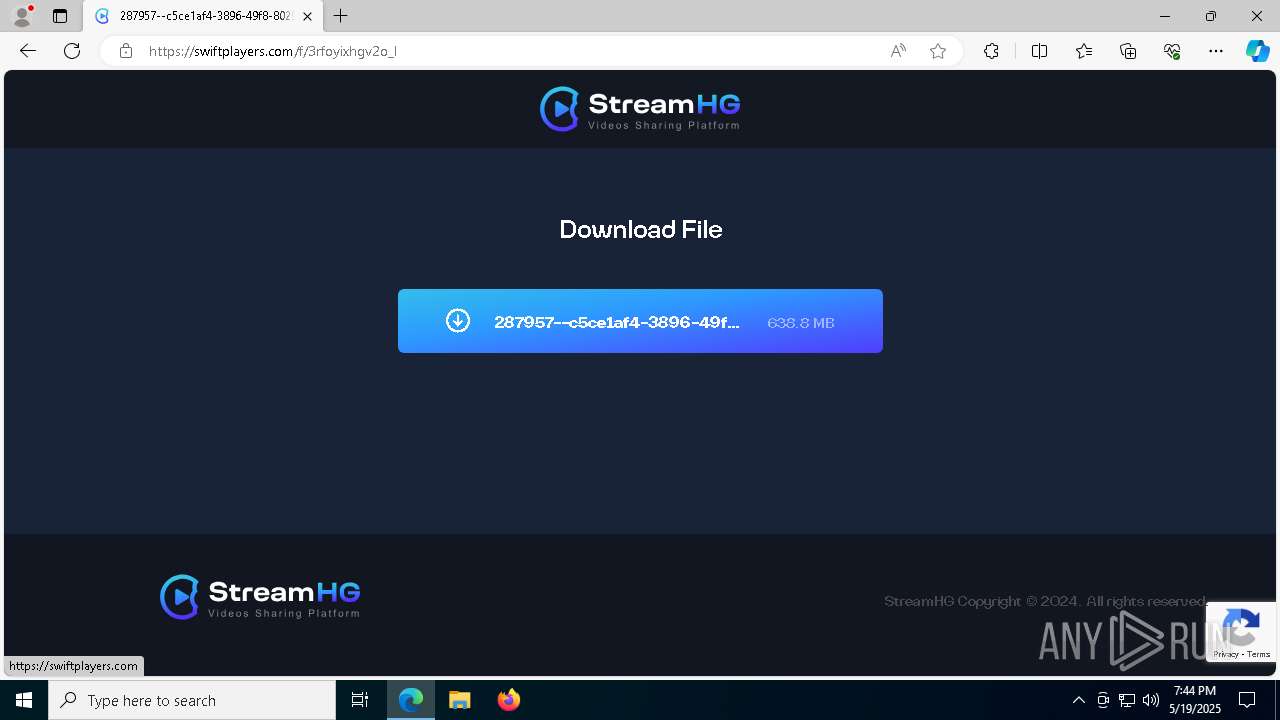This screenshot has width=1280, height=720.
Task: Open Favorites list icon
Action: point(1084,51)
